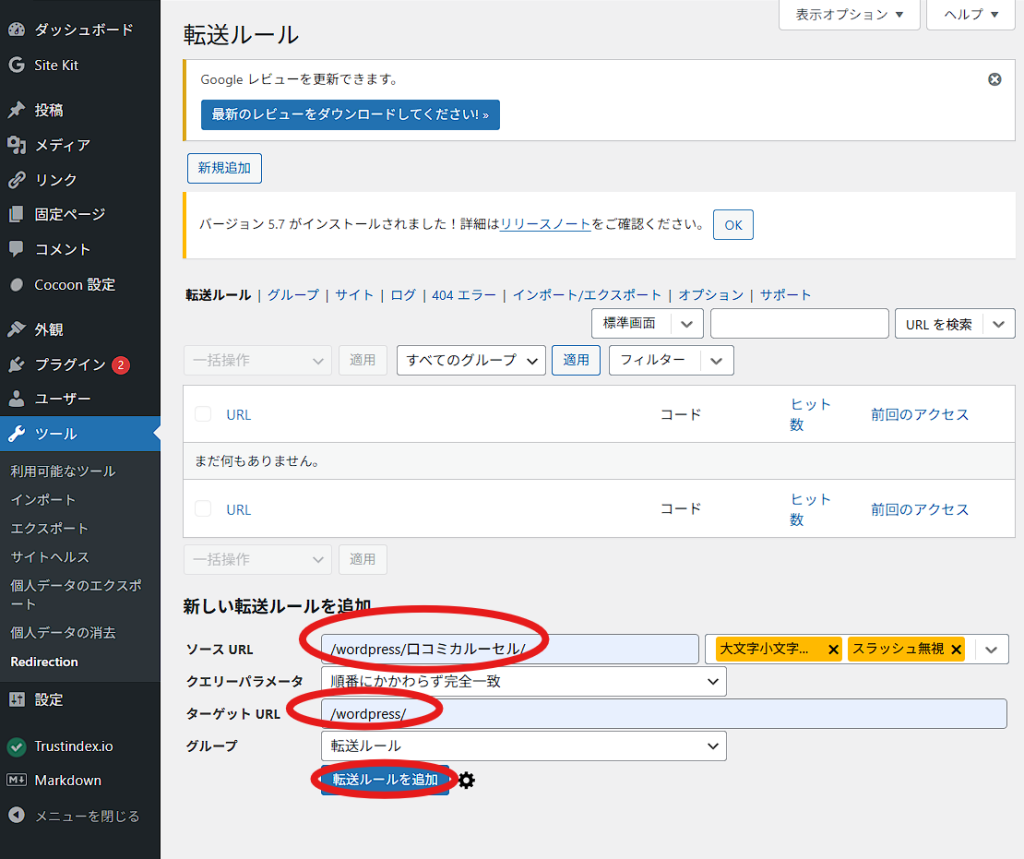Image resolution: width=1024 pixels, height=859 pixels.
Task: Open the オプション tab
Action: [x=711, y=295]
